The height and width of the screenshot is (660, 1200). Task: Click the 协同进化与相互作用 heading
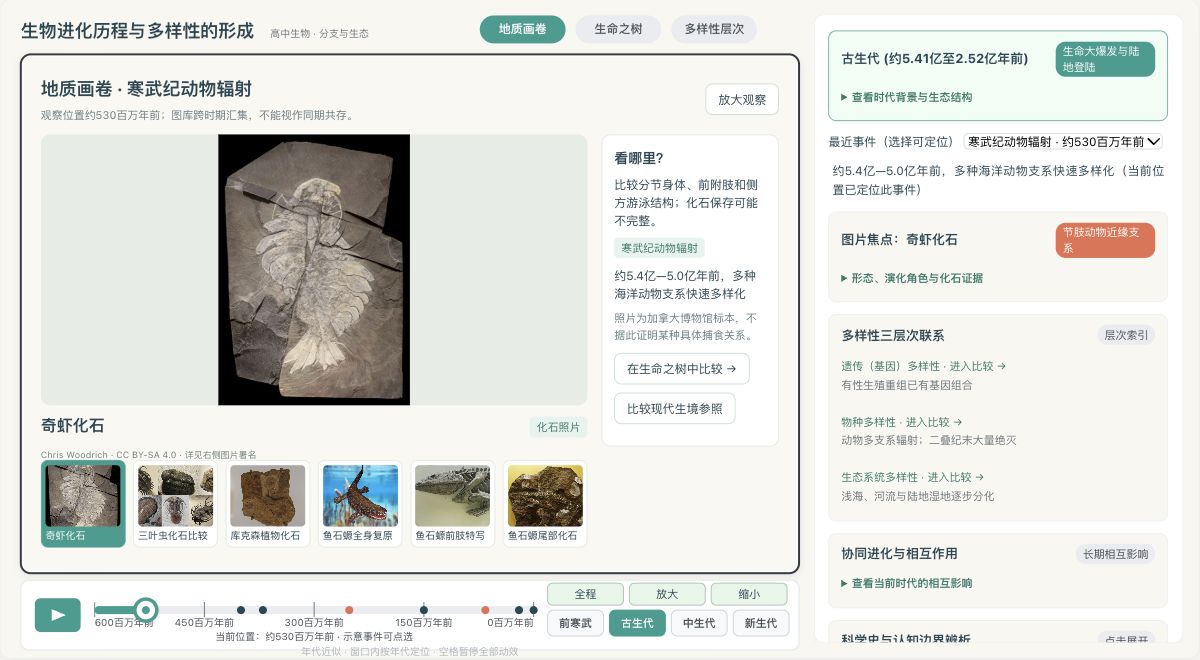coord(899,553)
